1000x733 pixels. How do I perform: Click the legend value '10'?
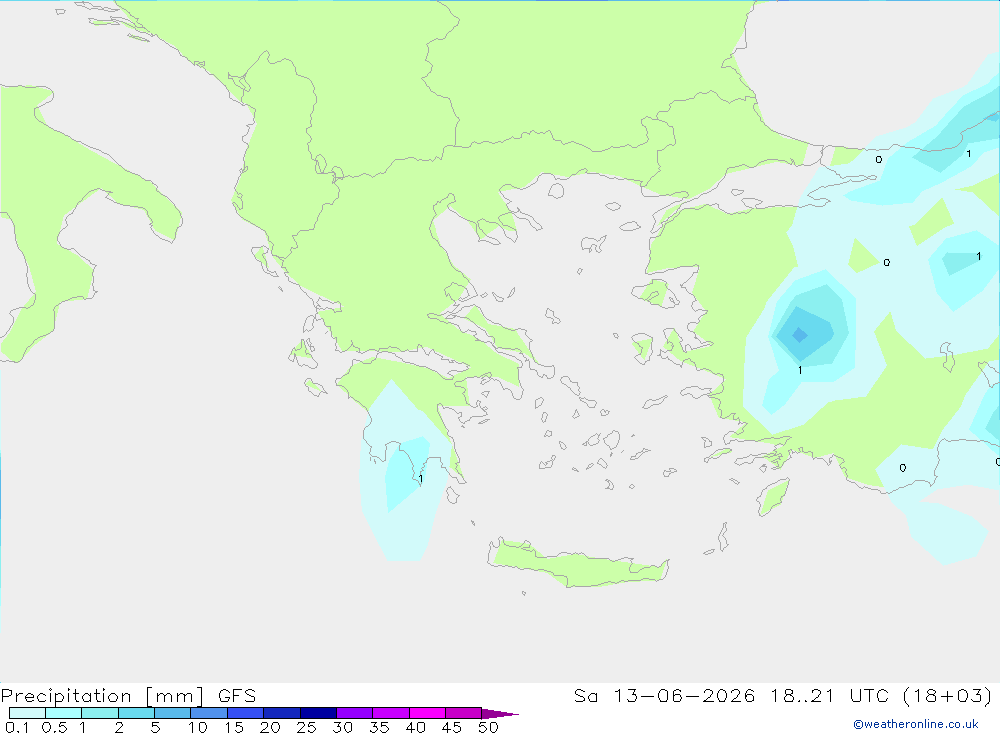tap(198, 727)
